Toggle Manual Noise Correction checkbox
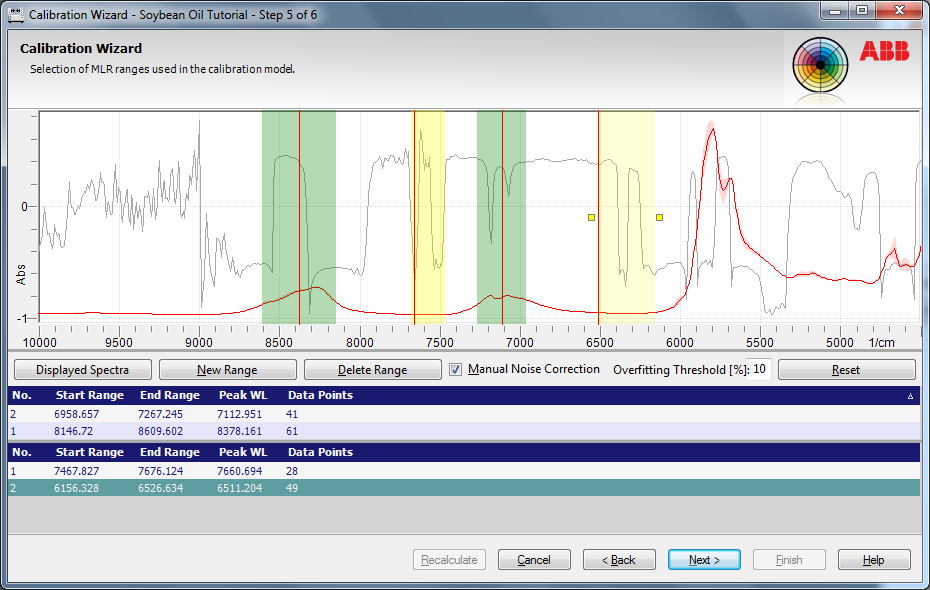 (456, 369)
